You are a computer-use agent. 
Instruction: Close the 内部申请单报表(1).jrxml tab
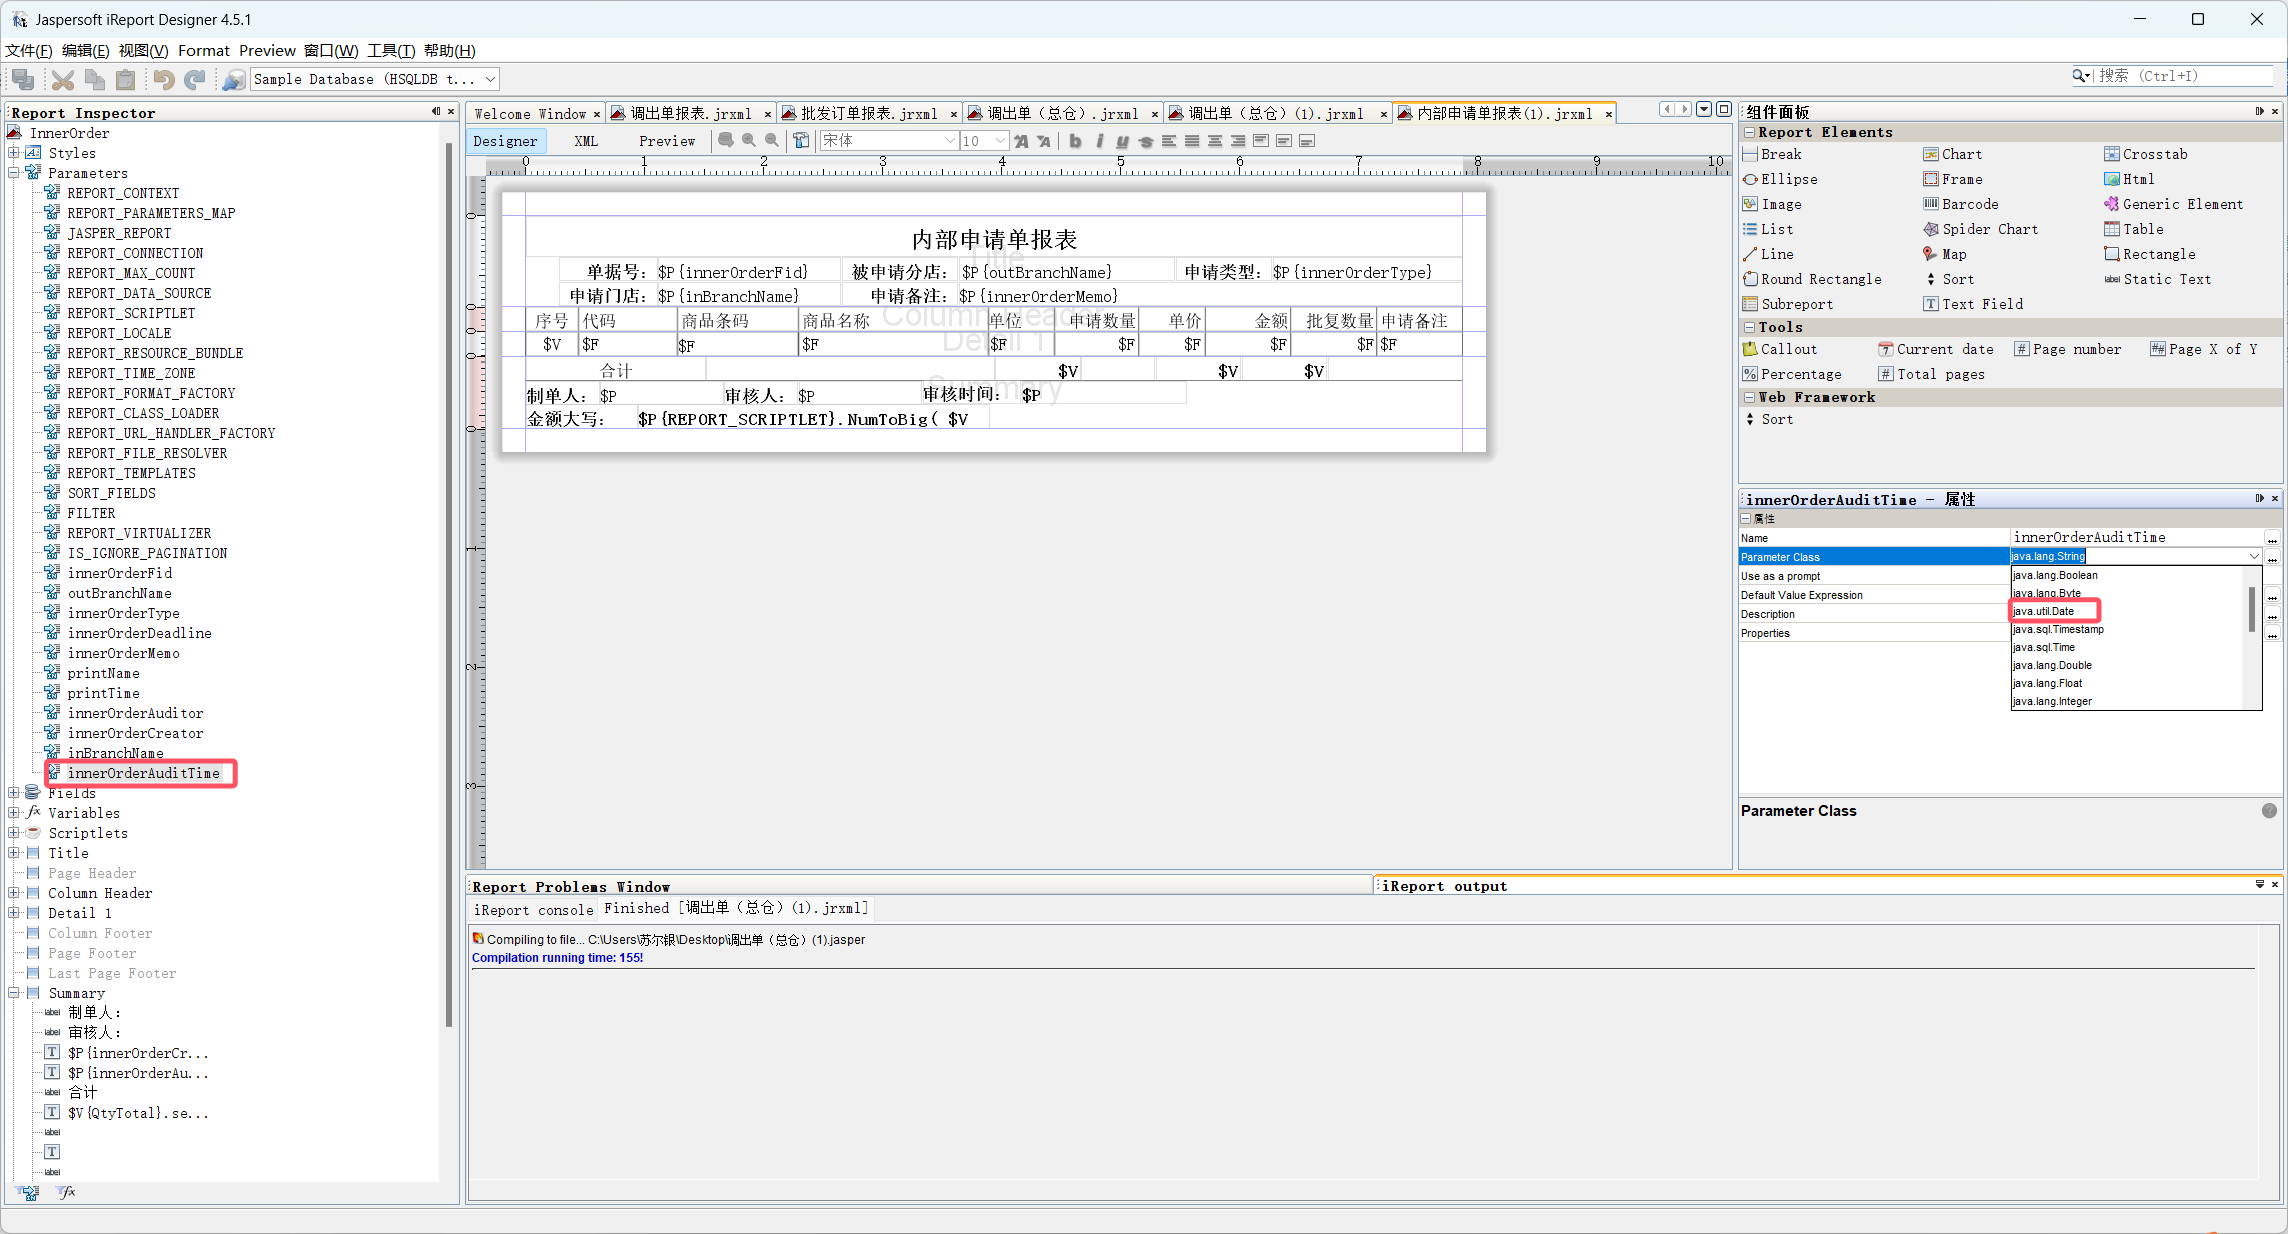tap(1609, 114)
